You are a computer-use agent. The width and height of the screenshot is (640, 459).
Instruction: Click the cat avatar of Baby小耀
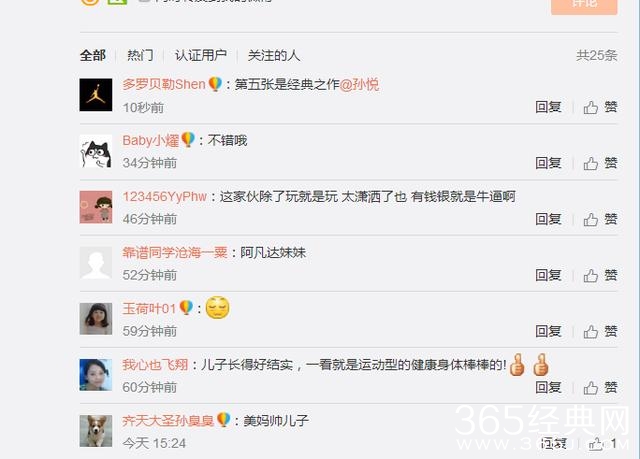pyautogui.click(x=96, y=151)
